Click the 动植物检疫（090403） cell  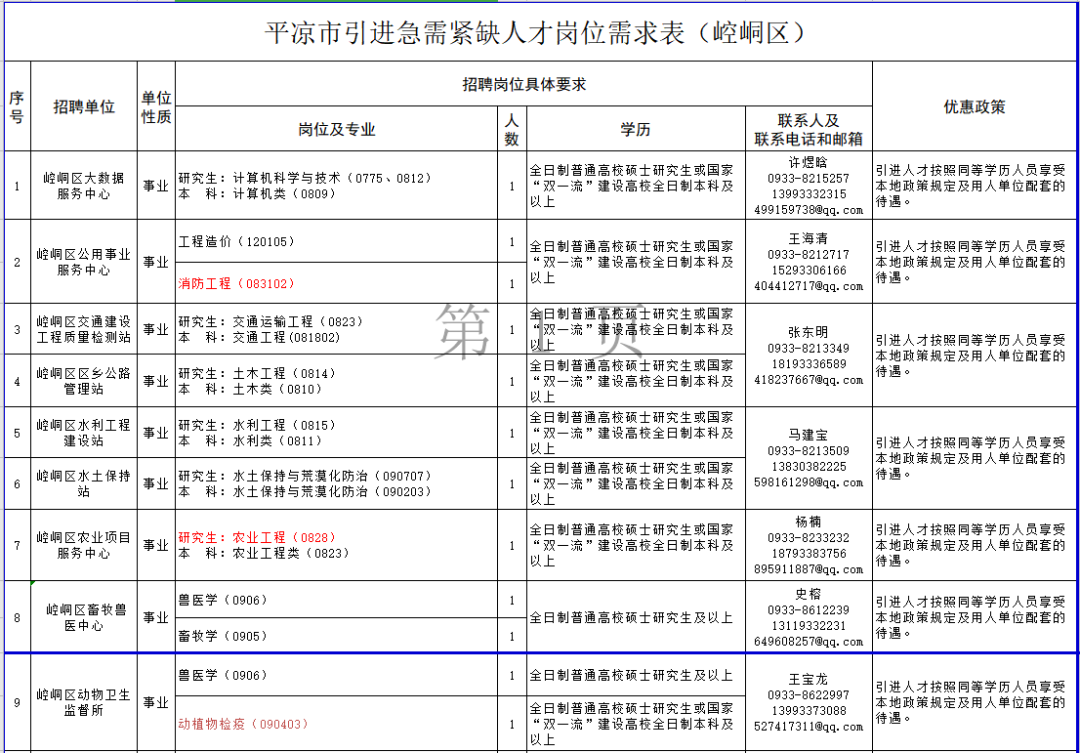pyautogui.click(x=337, y=723)
